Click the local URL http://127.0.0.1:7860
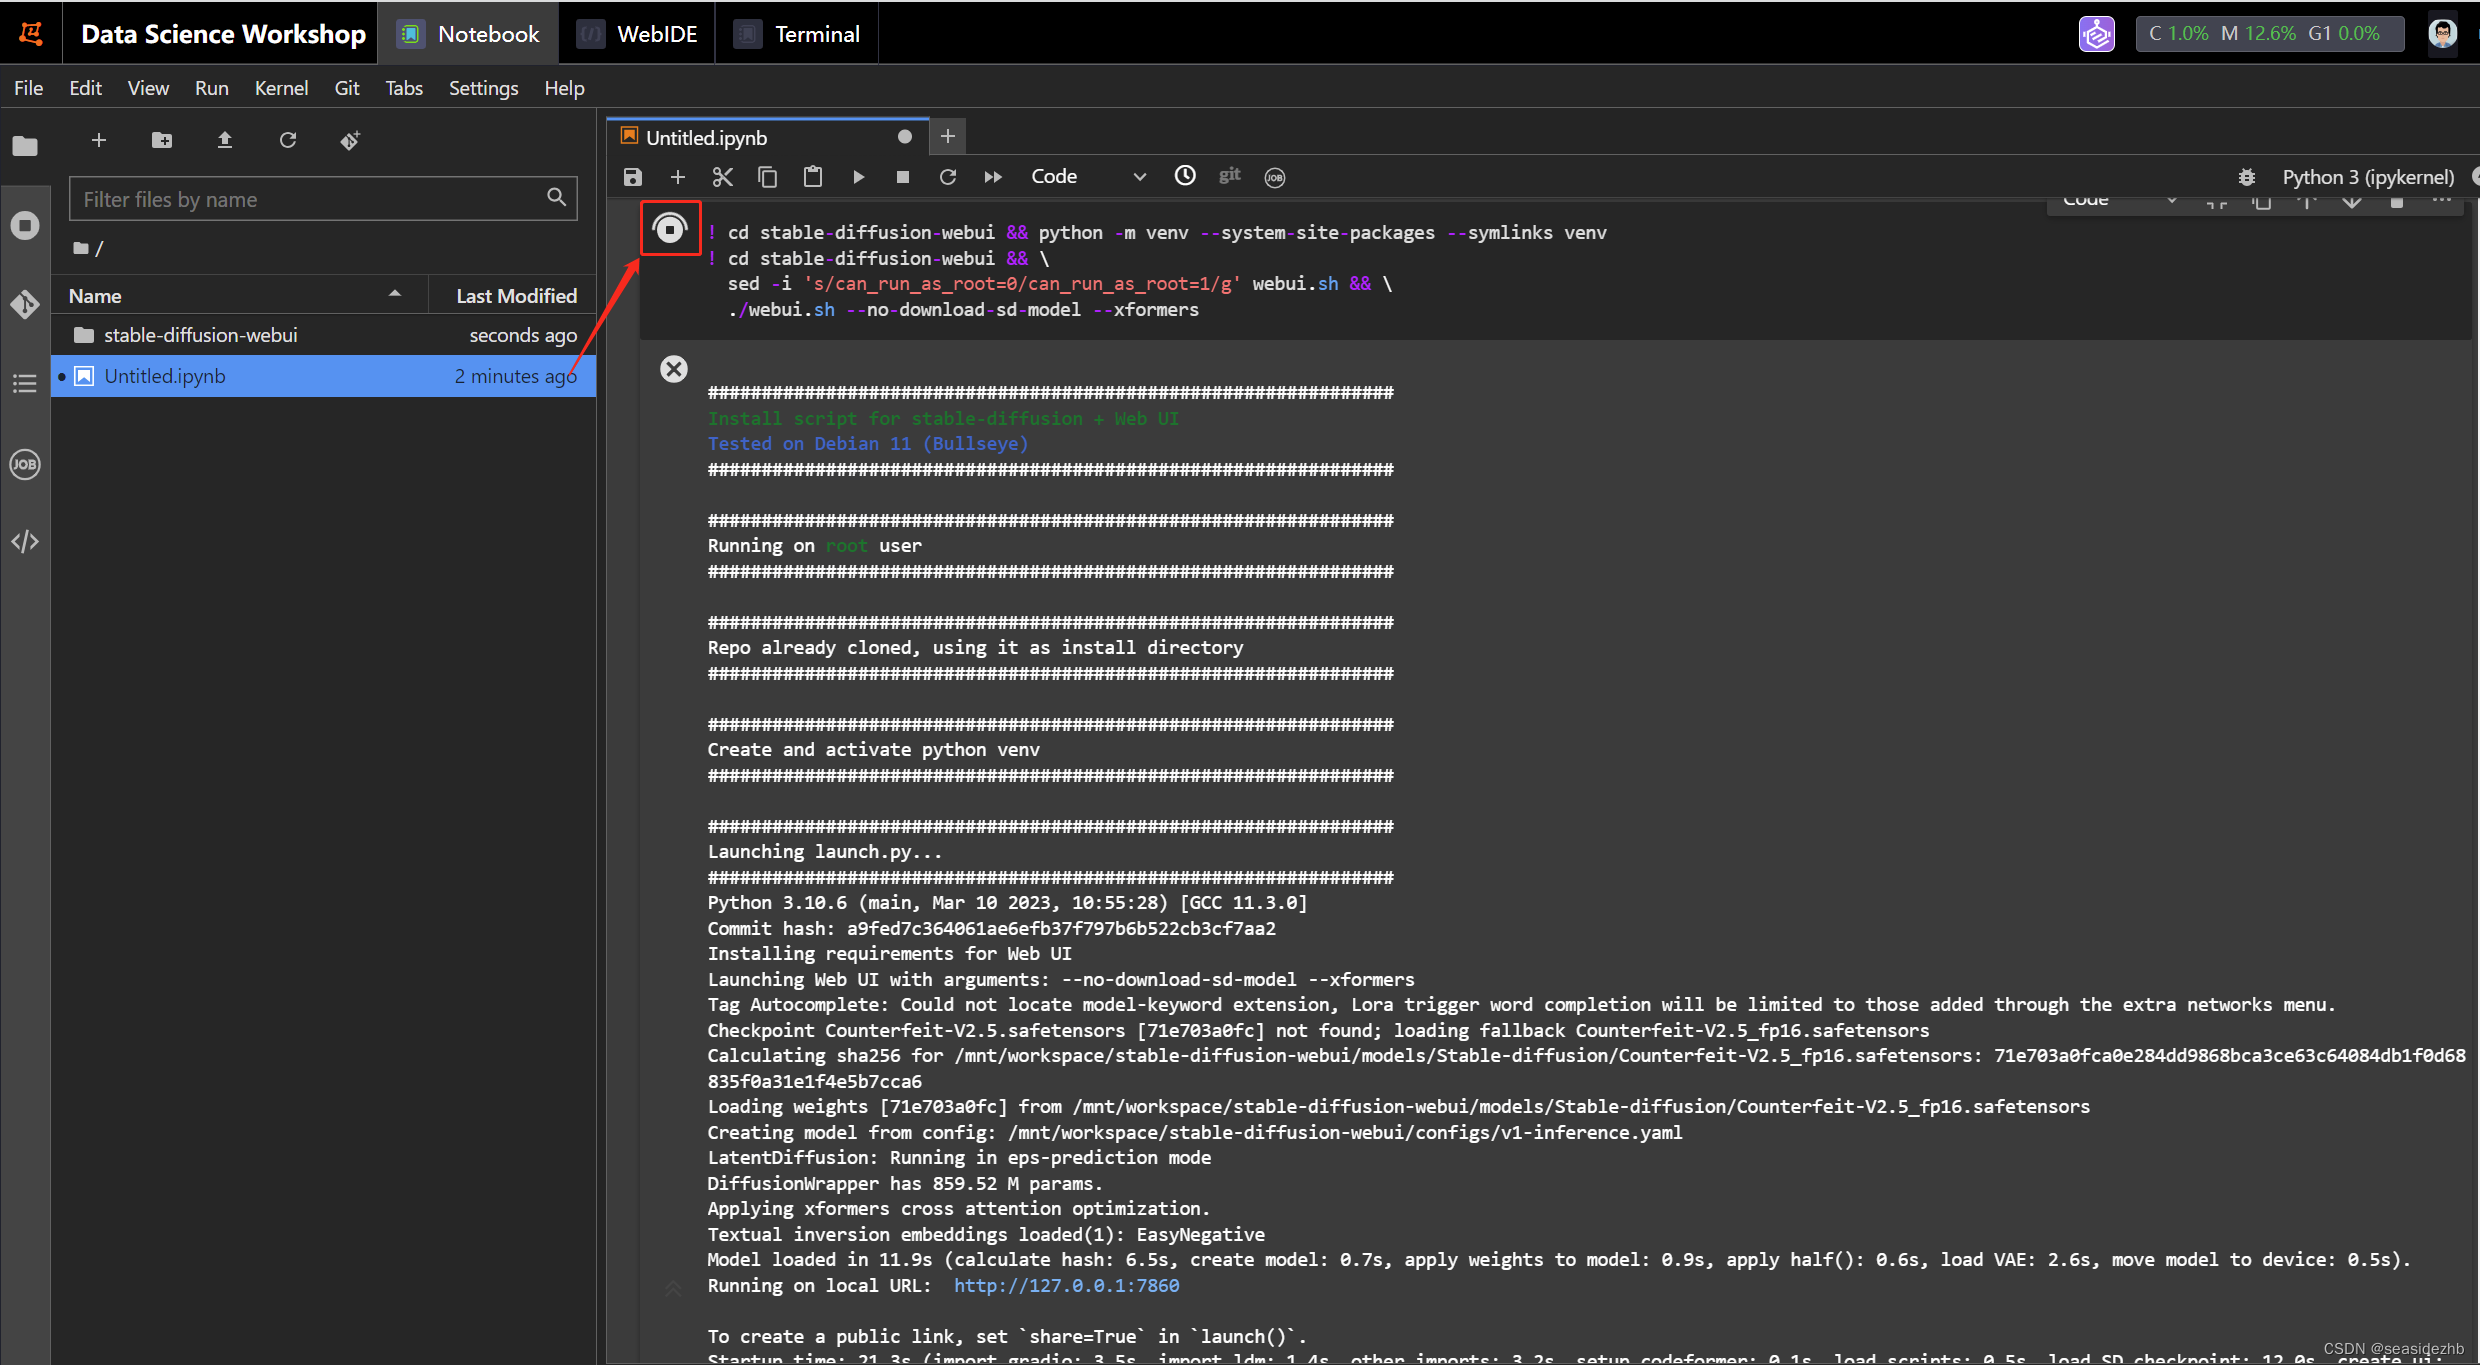This screenshot has width=2480, height=1365. point(1064,1284)
